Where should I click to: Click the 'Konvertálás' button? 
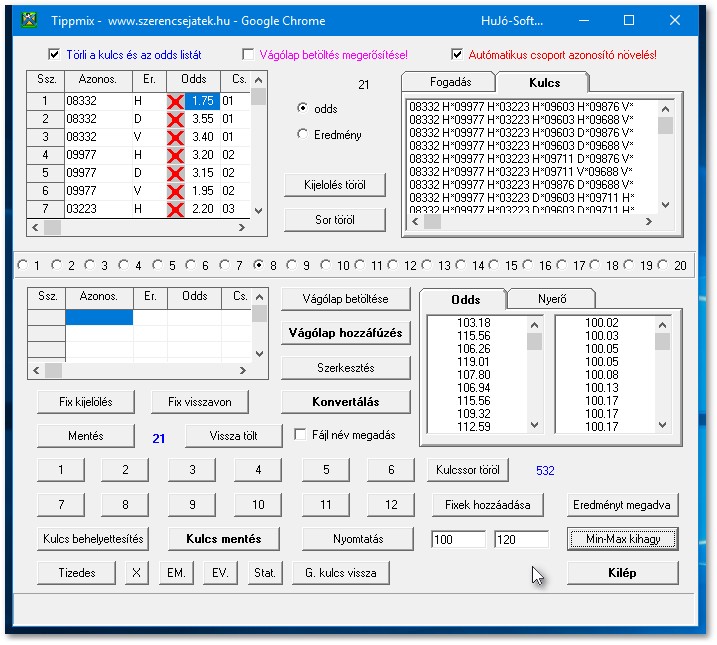coord(345,402)
